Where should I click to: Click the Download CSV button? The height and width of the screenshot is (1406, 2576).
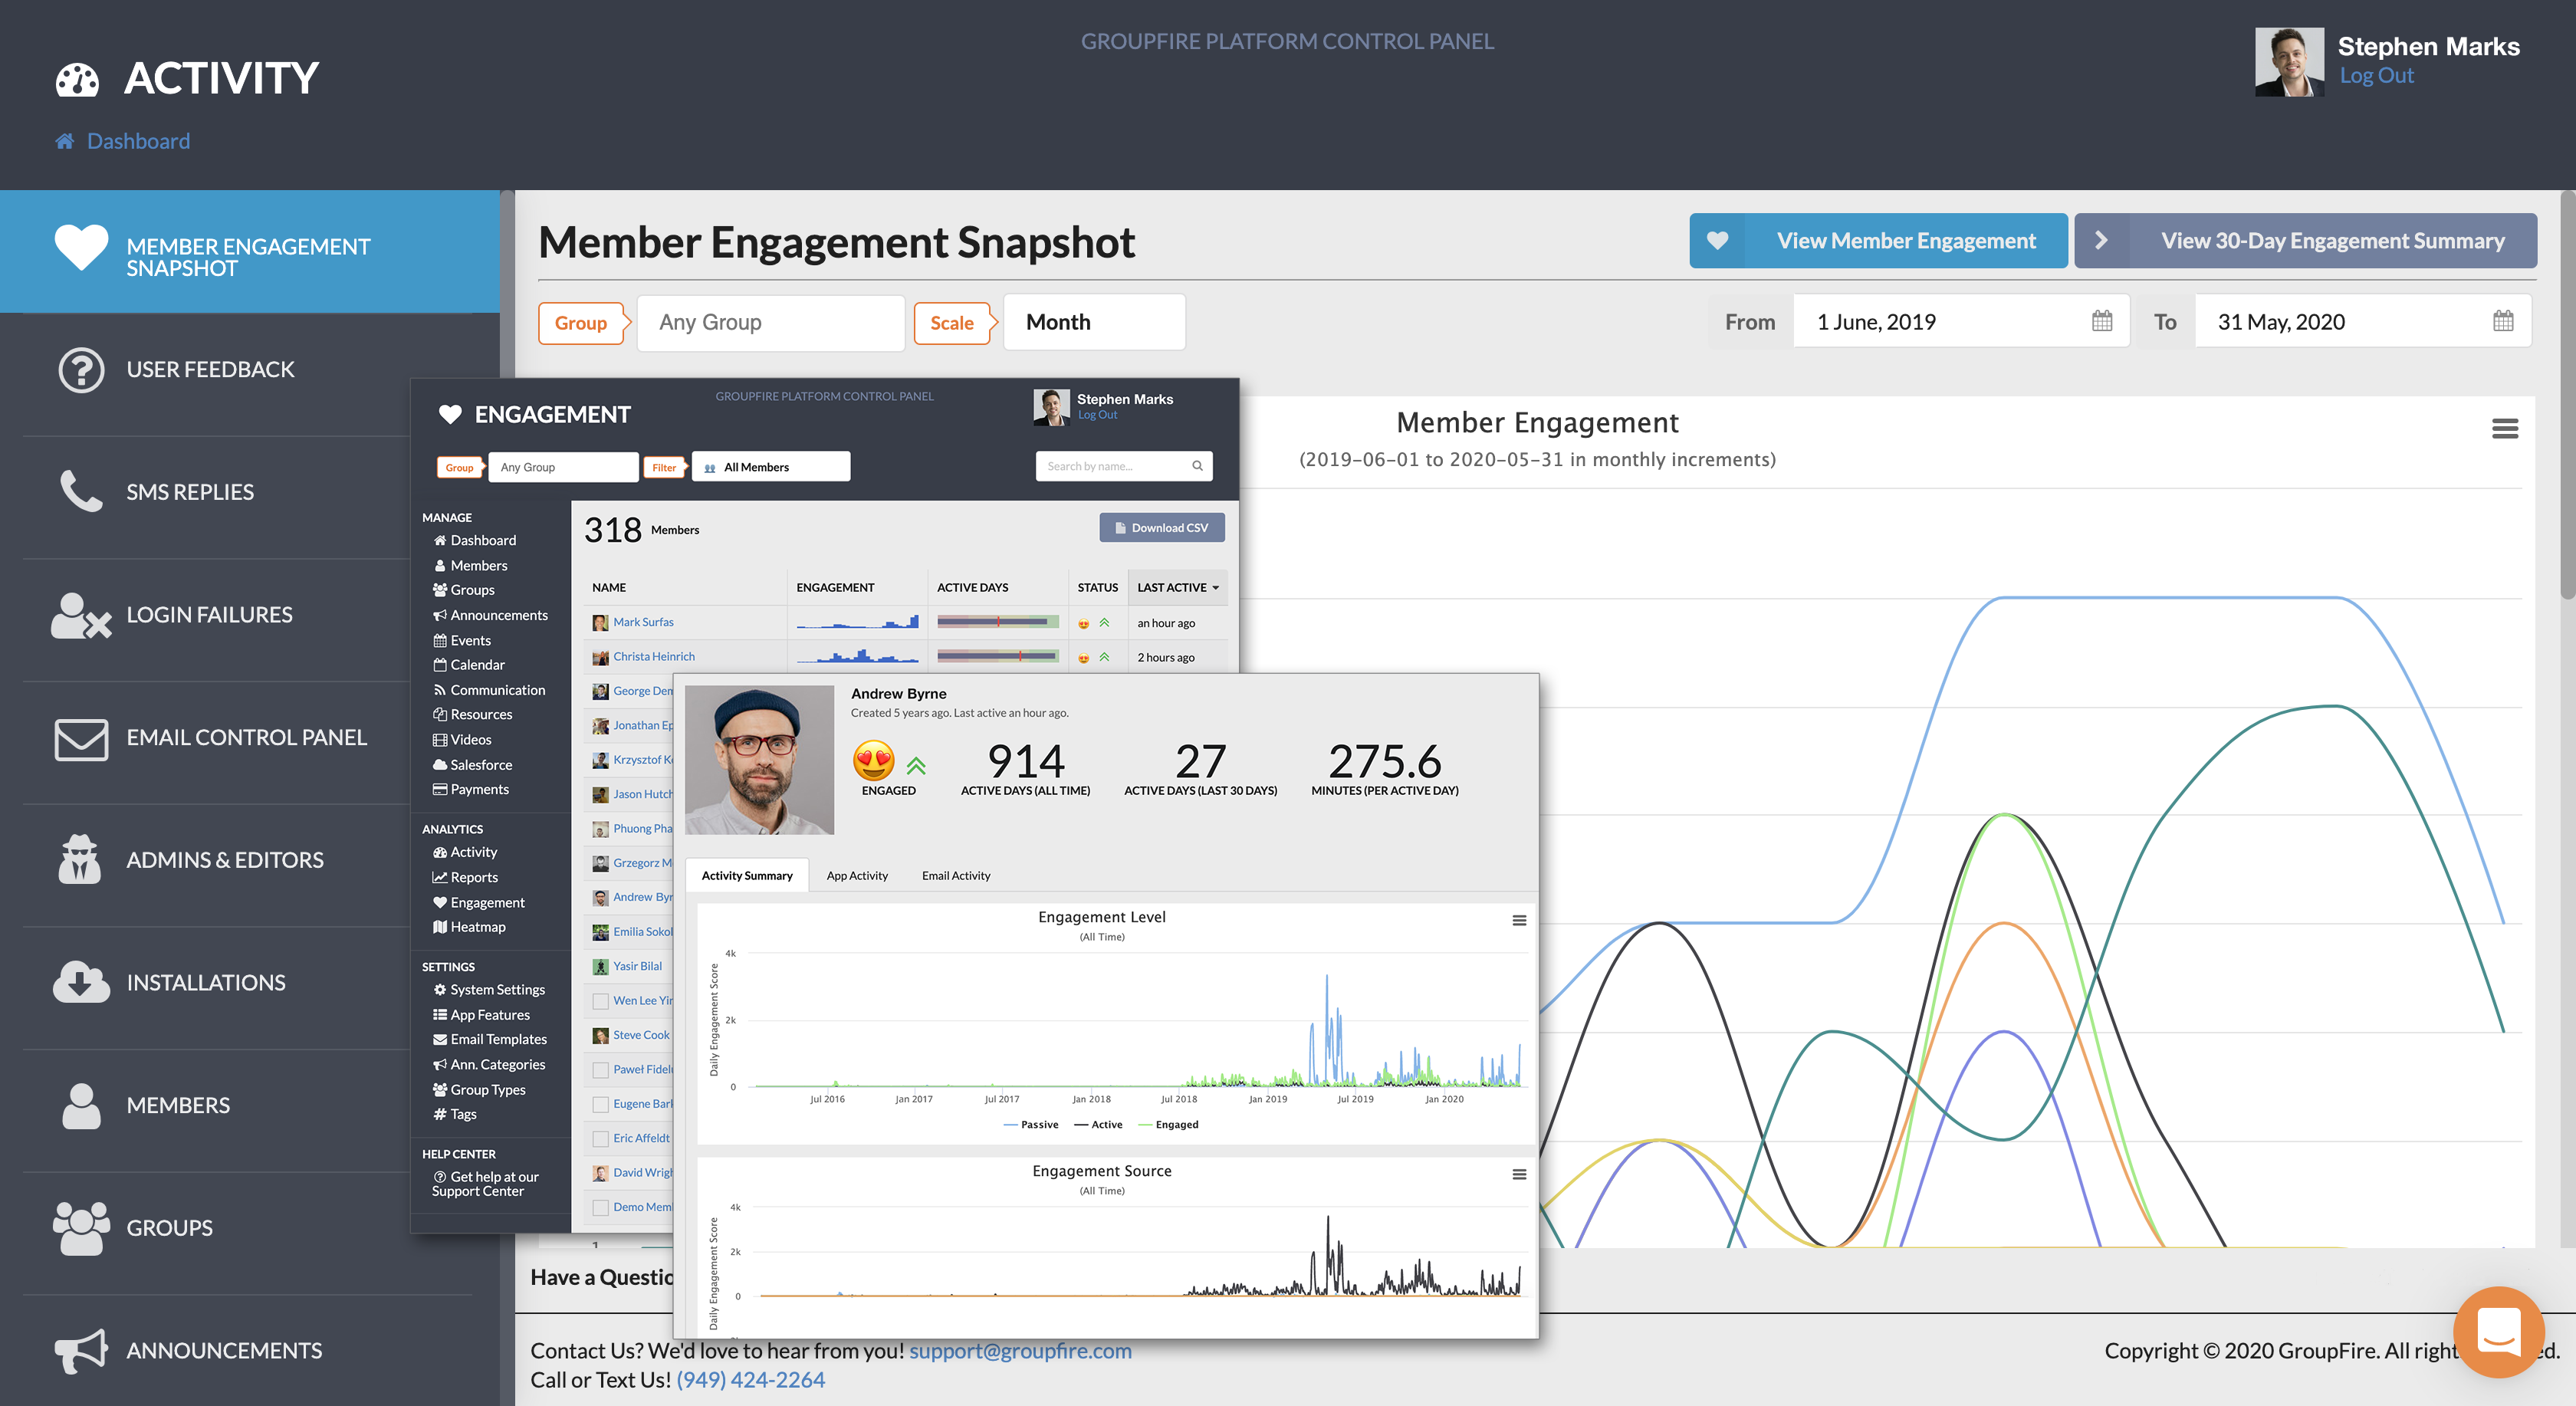pyautogui.click(x=1162, y=528)
